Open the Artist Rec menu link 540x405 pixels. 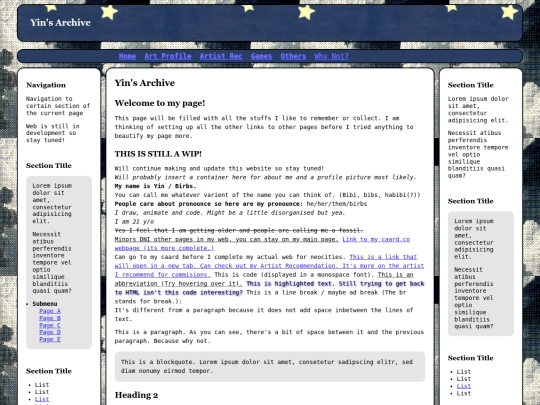221,56
